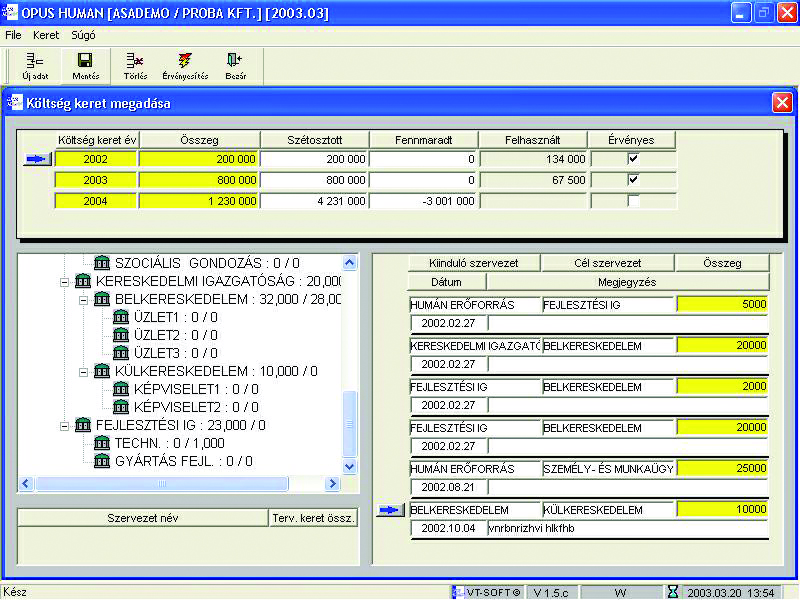
Task: Click the Szervezet név column header
Action: tap(143, 518)
